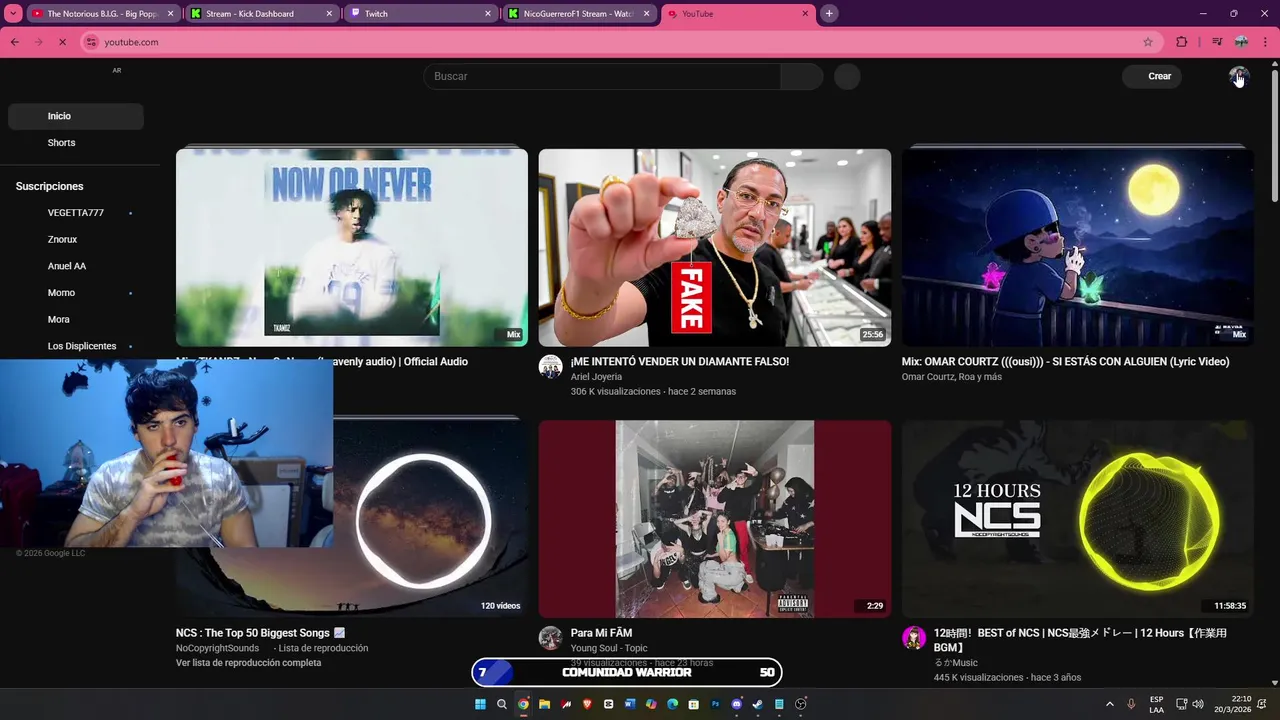Open the FAKE diamond video thumbnail
This screenshot has height=720, width=1280.
(715, 247)
